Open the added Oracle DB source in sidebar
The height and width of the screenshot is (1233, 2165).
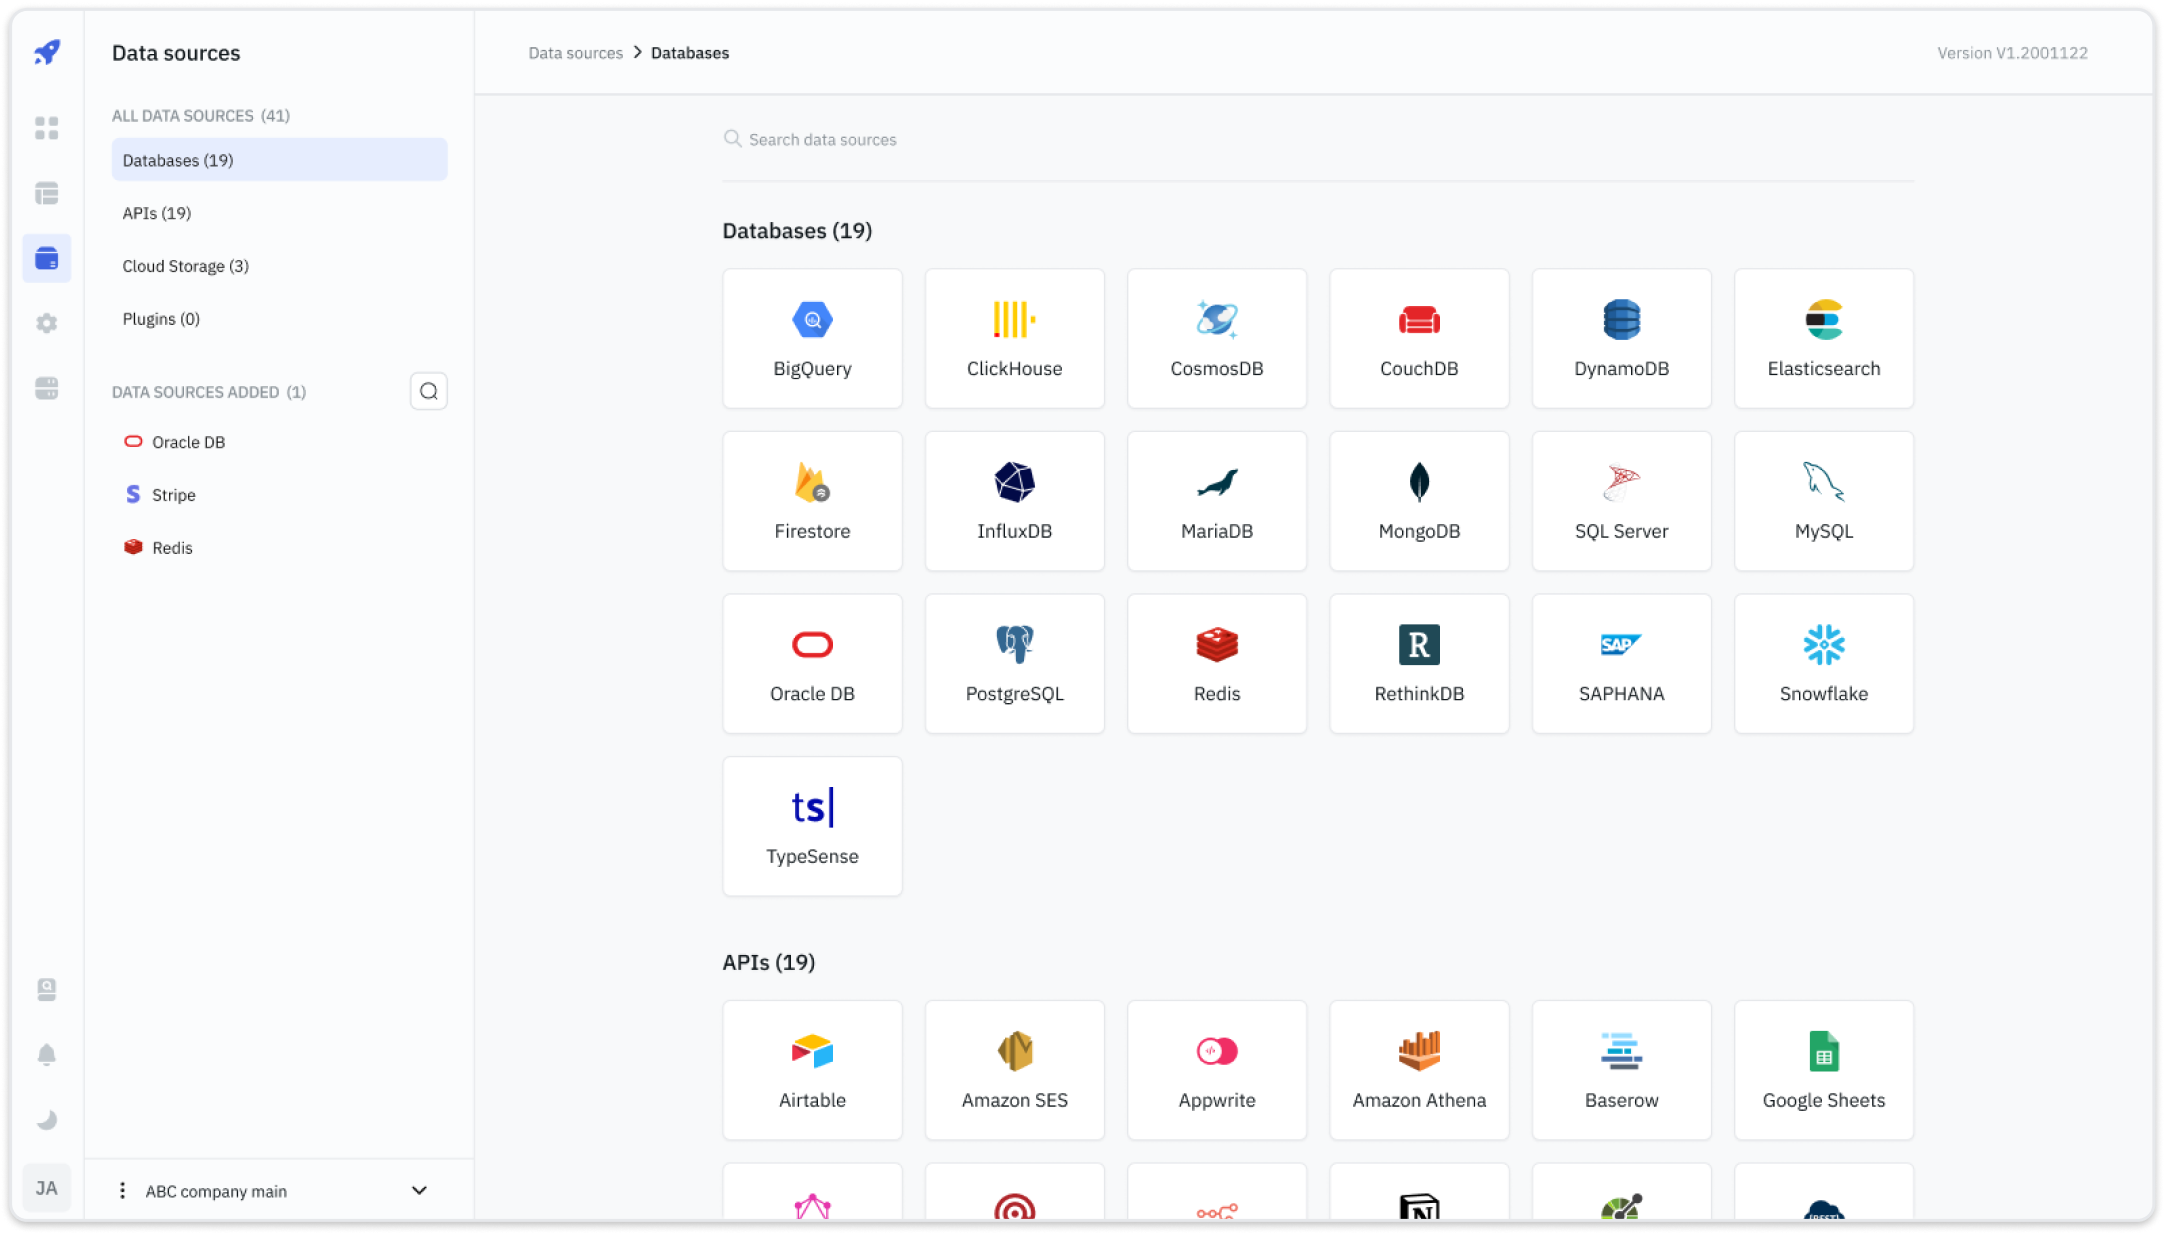point(188,442)
